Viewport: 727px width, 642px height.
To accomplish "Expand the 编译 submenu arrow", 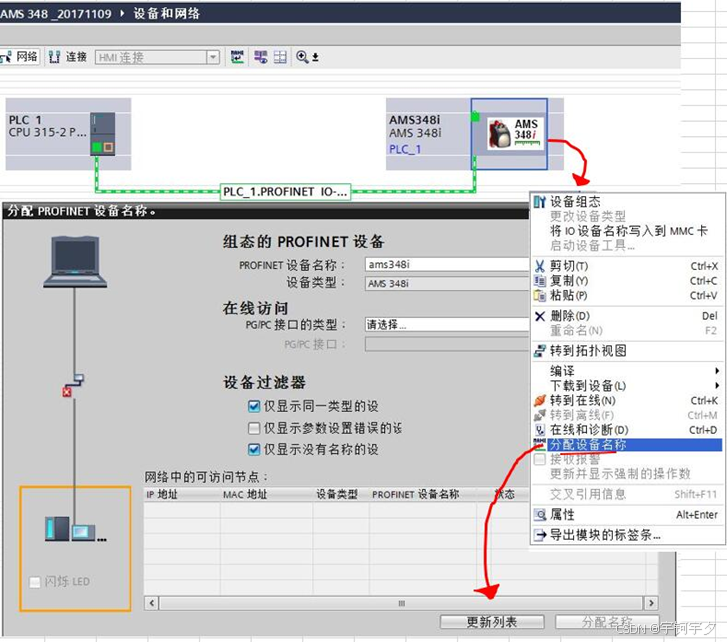I will pos(717,371).
